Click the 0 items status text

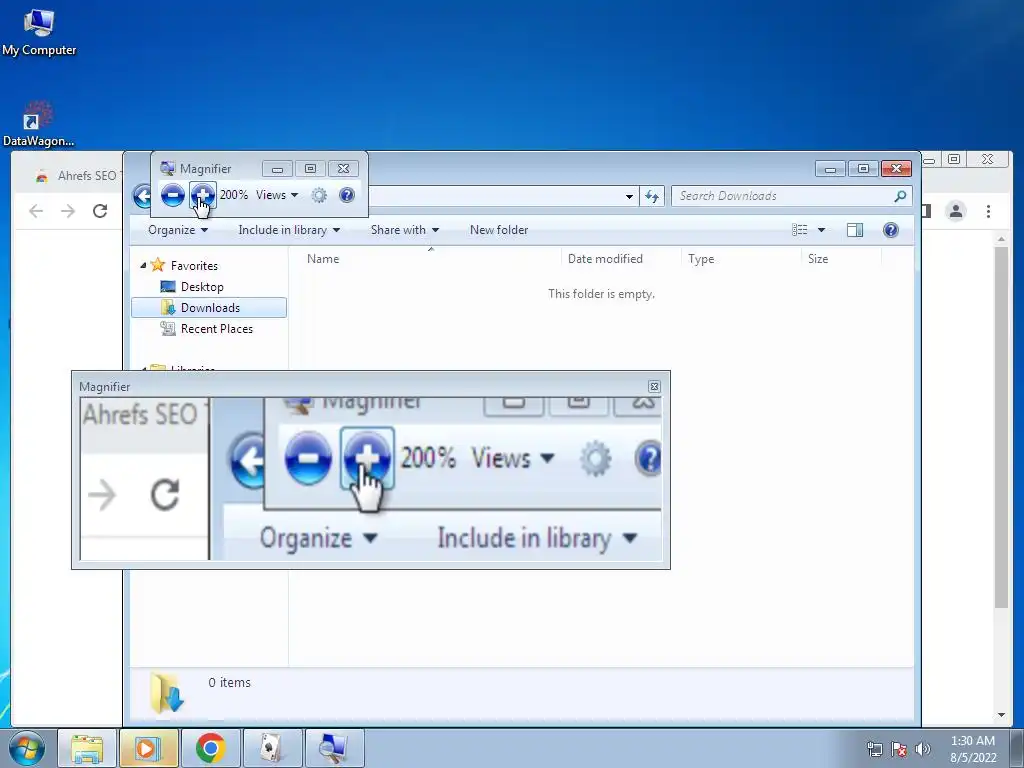[x=229, y=682]
